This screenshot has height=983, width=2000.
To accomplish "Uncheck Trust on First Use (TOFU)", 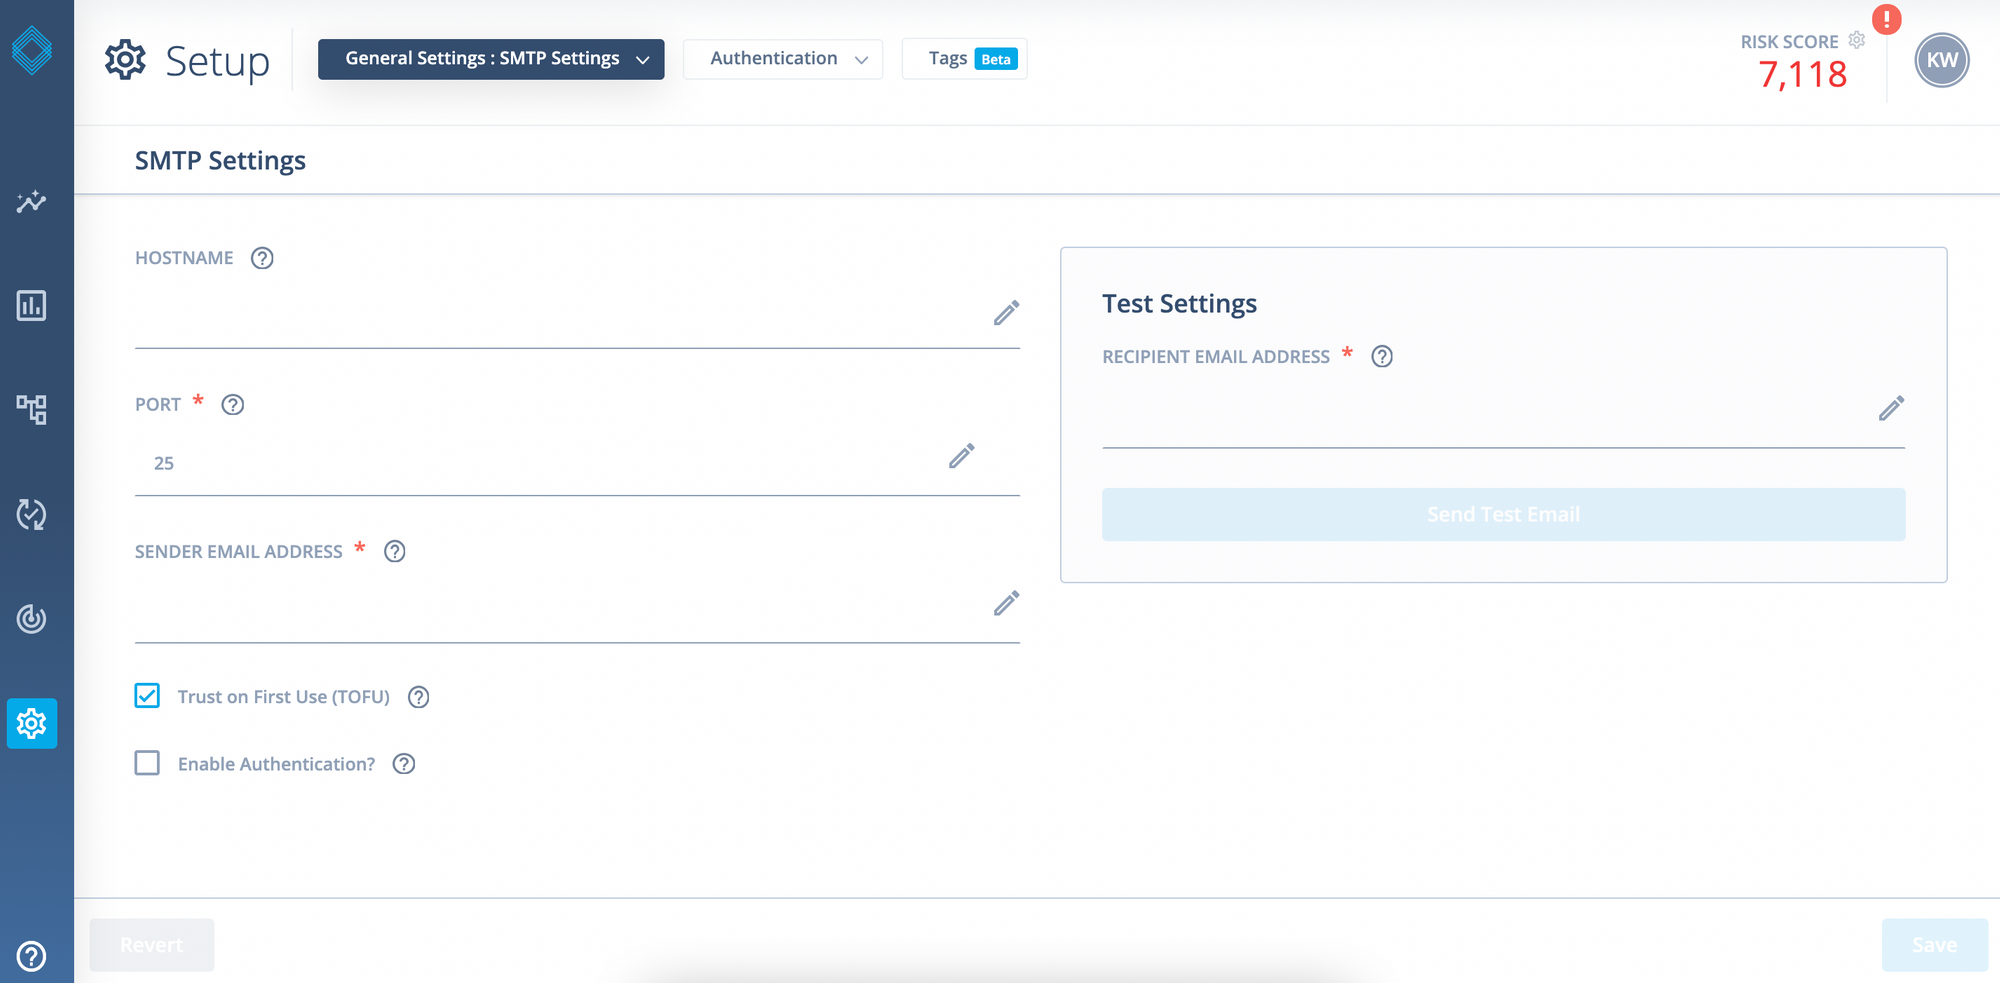I will click(147, 696).
